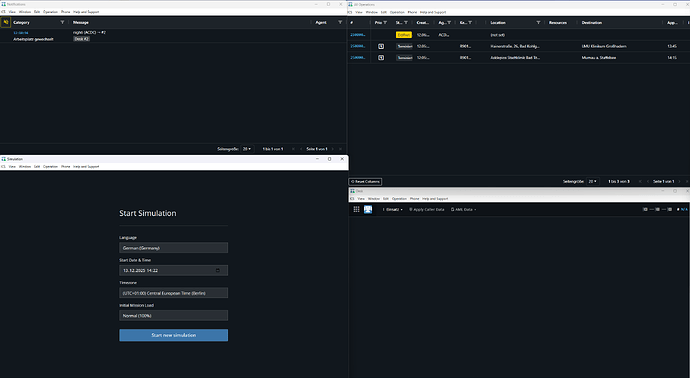Click the N/A status indicator in Desk
690x378 pixels.
point(683,209)
